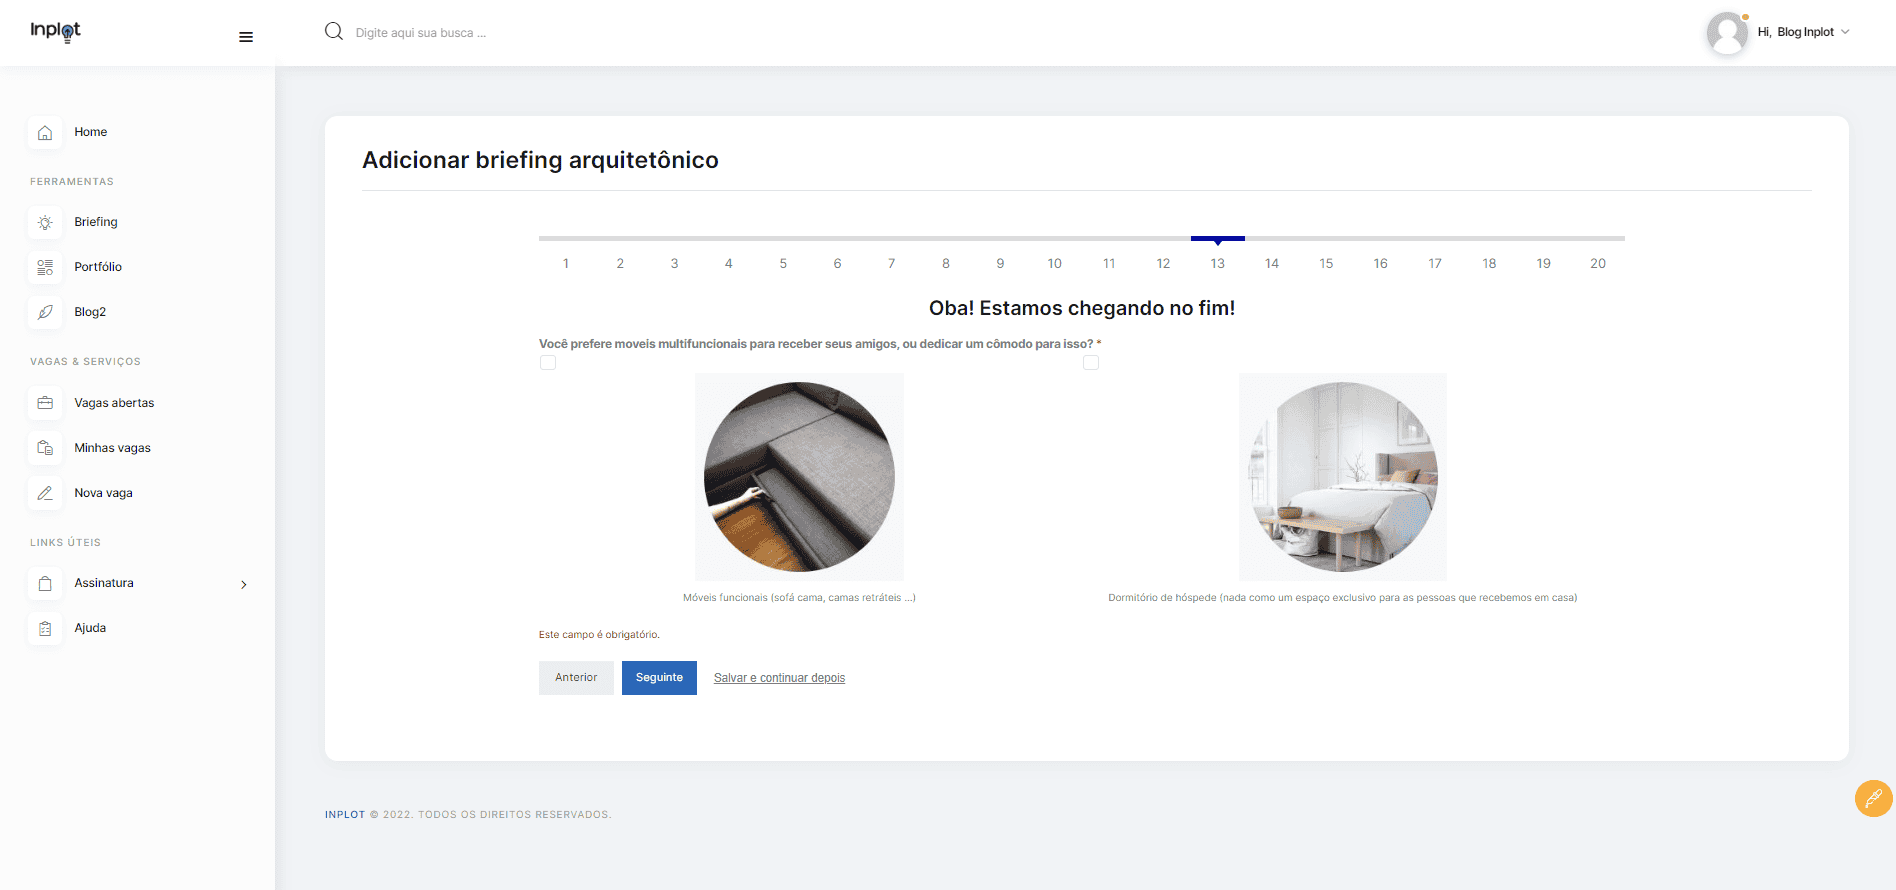This screenshot has height=890, width=1896.
Task: Open the Hi, Blog Inplot user dropdown
Action: point(1804,32)
